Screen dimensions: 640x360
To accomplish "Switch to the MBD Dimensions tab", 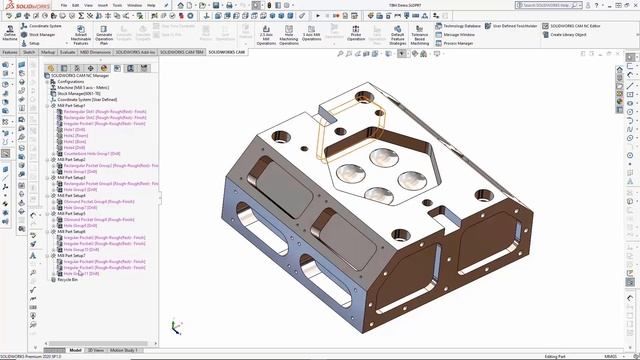I will click(95, 52).
